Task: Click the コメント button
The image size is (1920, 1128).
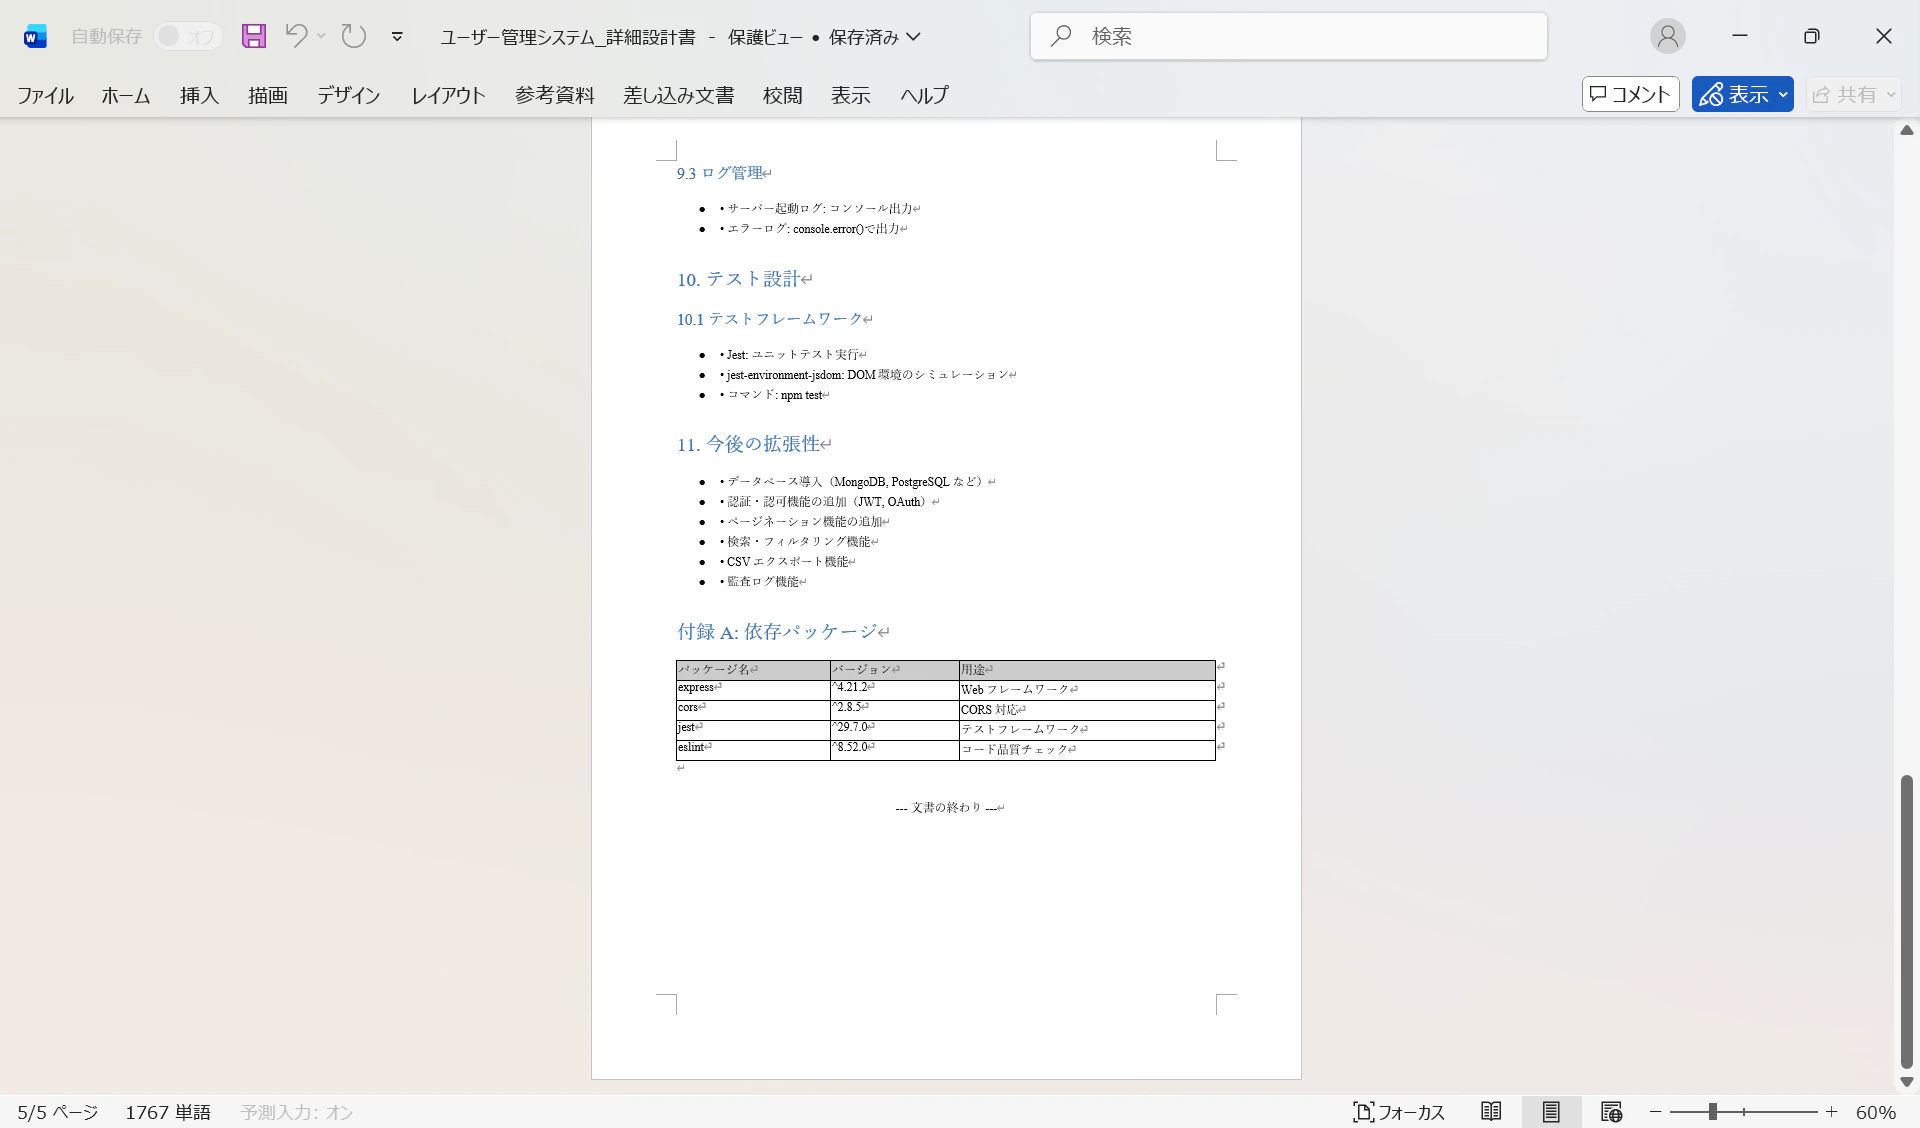Action: 1630,94
